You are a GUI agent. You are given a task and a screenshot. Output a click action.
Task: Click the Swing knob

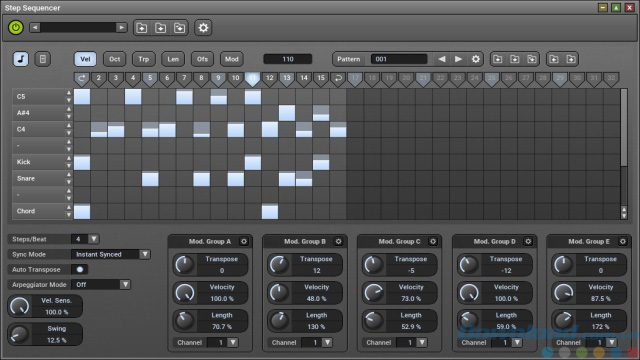pyautogui.click(x=19, y=334)
